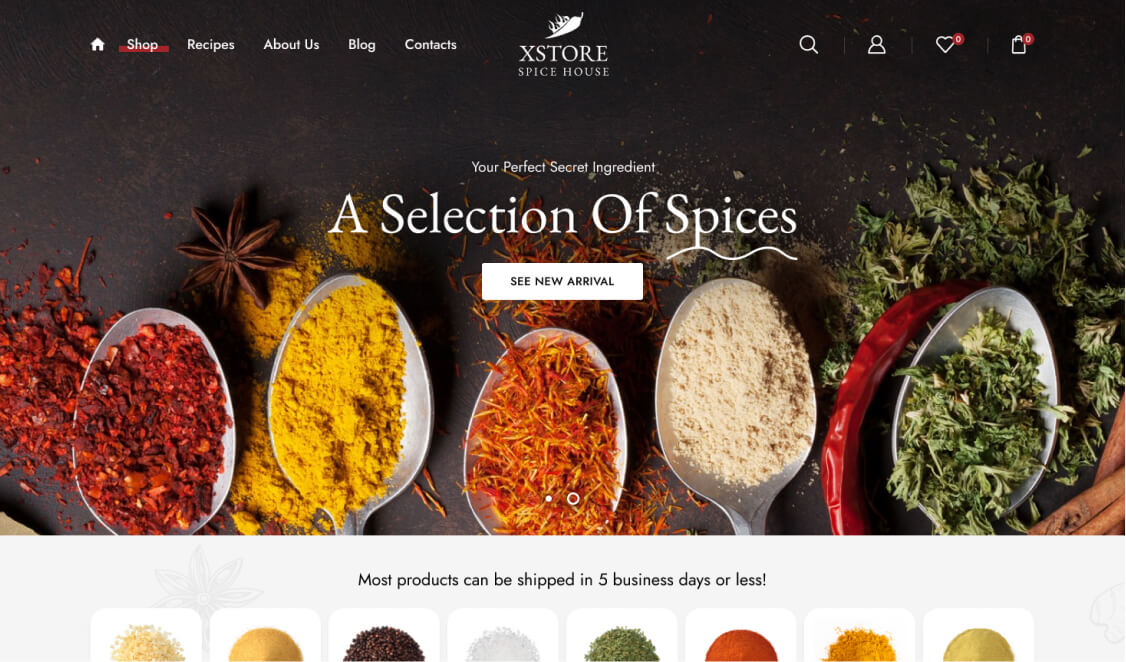Navigate to the About Us page

point(291,45)
